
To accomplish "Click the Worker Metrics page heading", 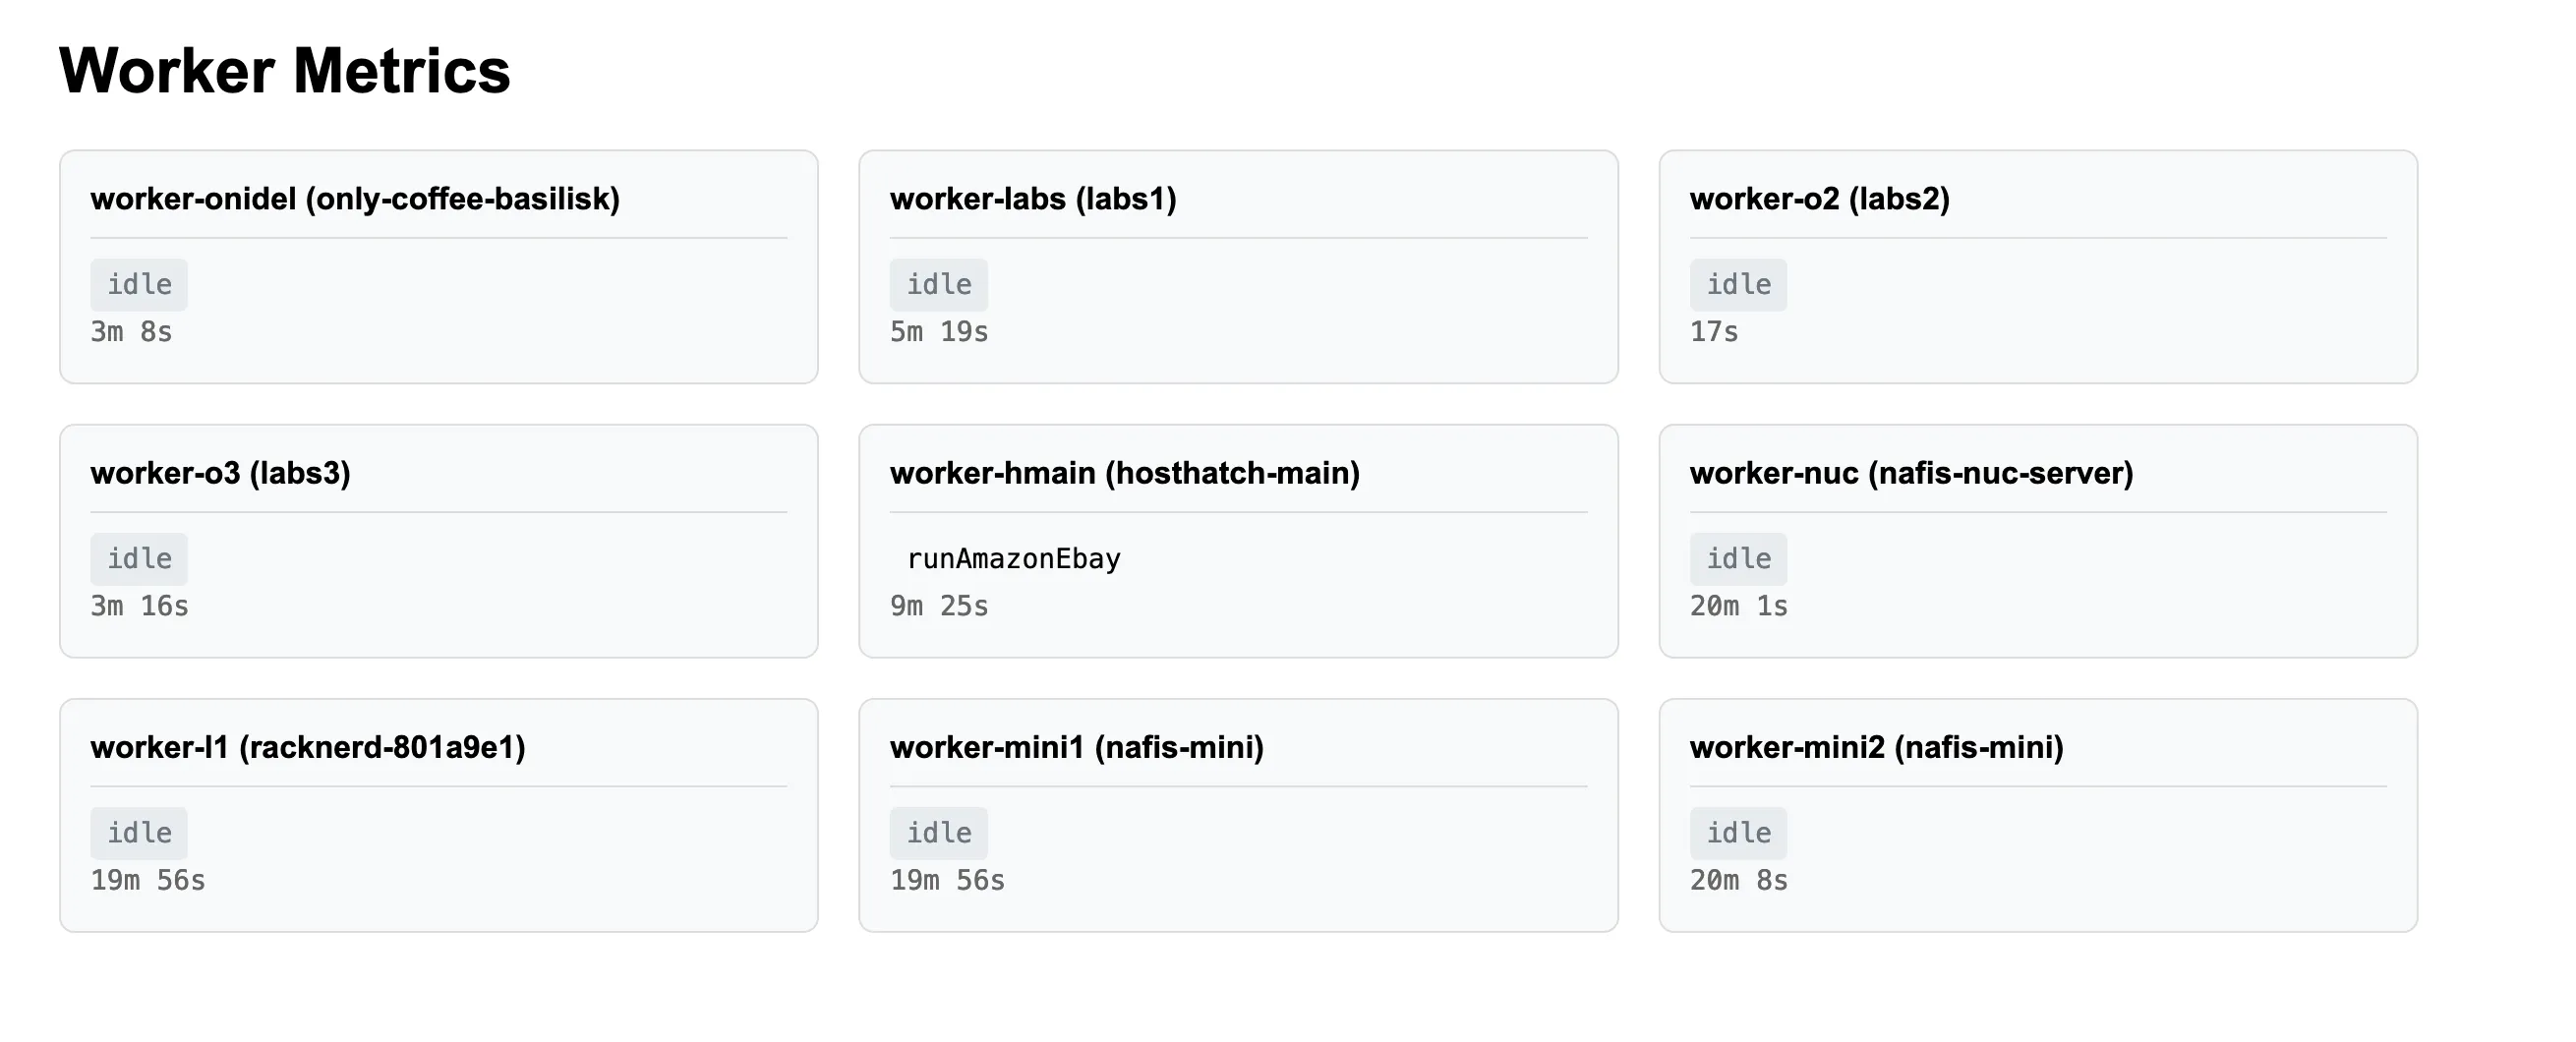I will (x=284, y=69).
